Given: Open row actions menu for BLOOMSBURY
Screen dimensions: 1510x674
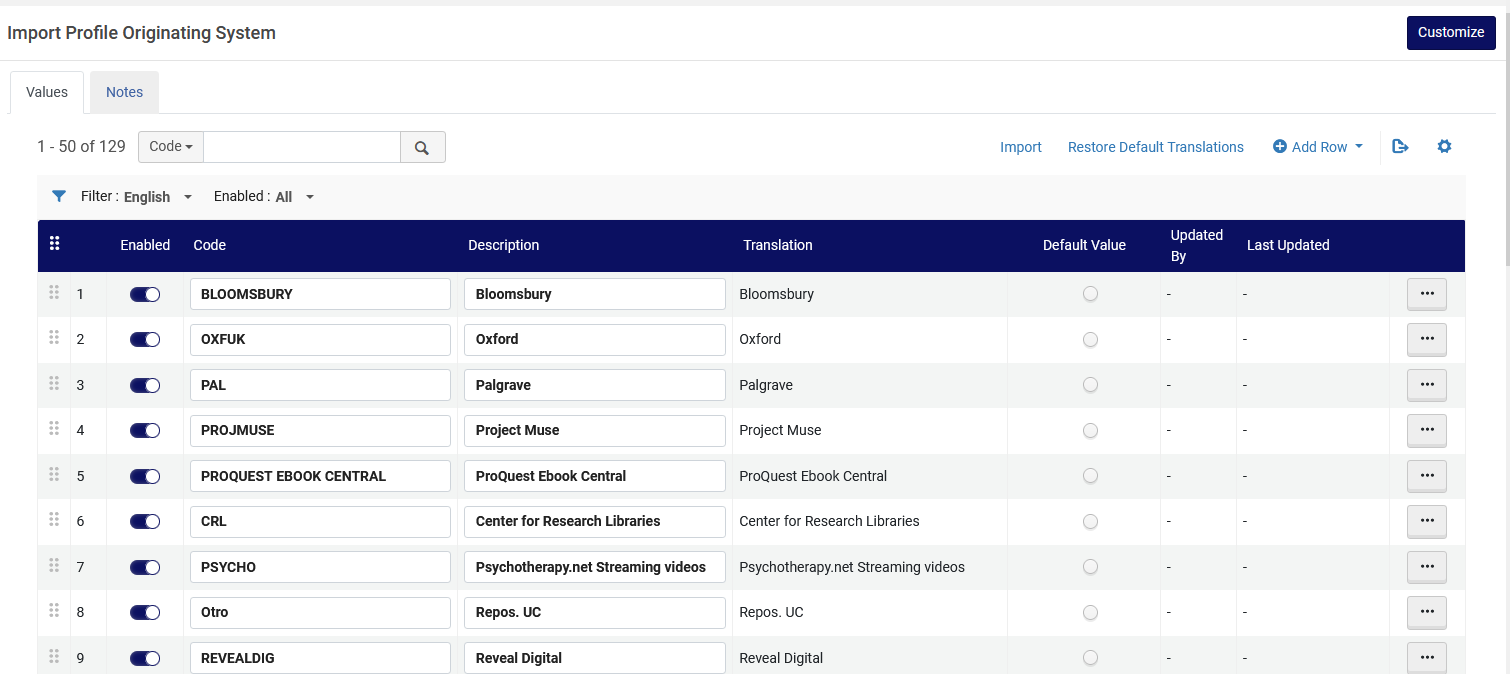Looking at the screenshot, I should pos(1427,294).
